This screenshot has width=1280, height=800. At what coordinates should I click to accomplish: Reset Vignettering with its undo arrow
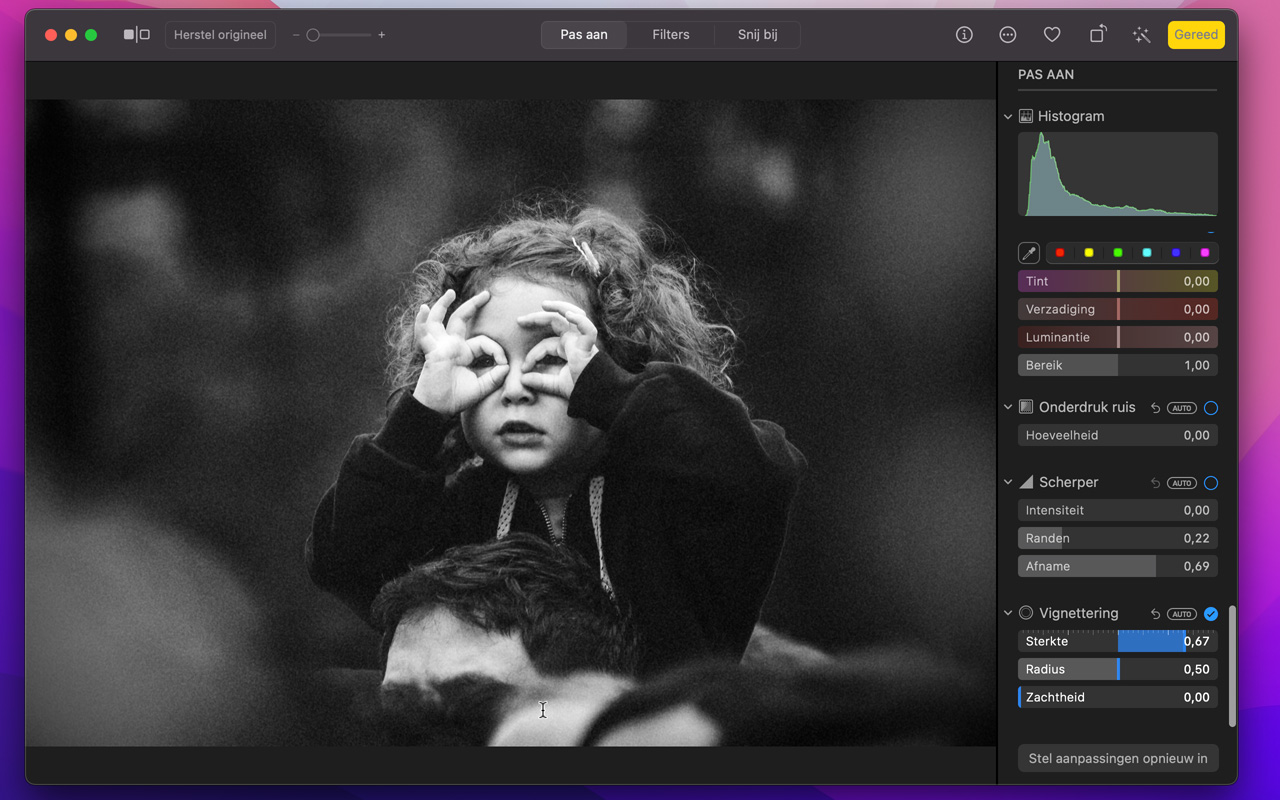pyautogui.click(x=1155, y=614)
